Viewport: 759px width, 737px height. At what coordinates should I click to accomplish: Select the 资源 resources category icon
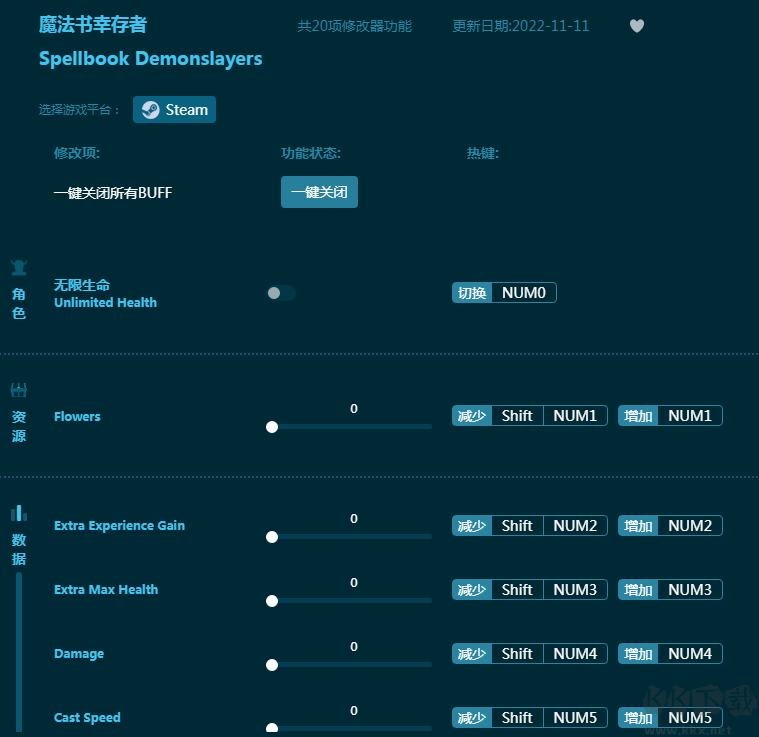pos(19,390)
